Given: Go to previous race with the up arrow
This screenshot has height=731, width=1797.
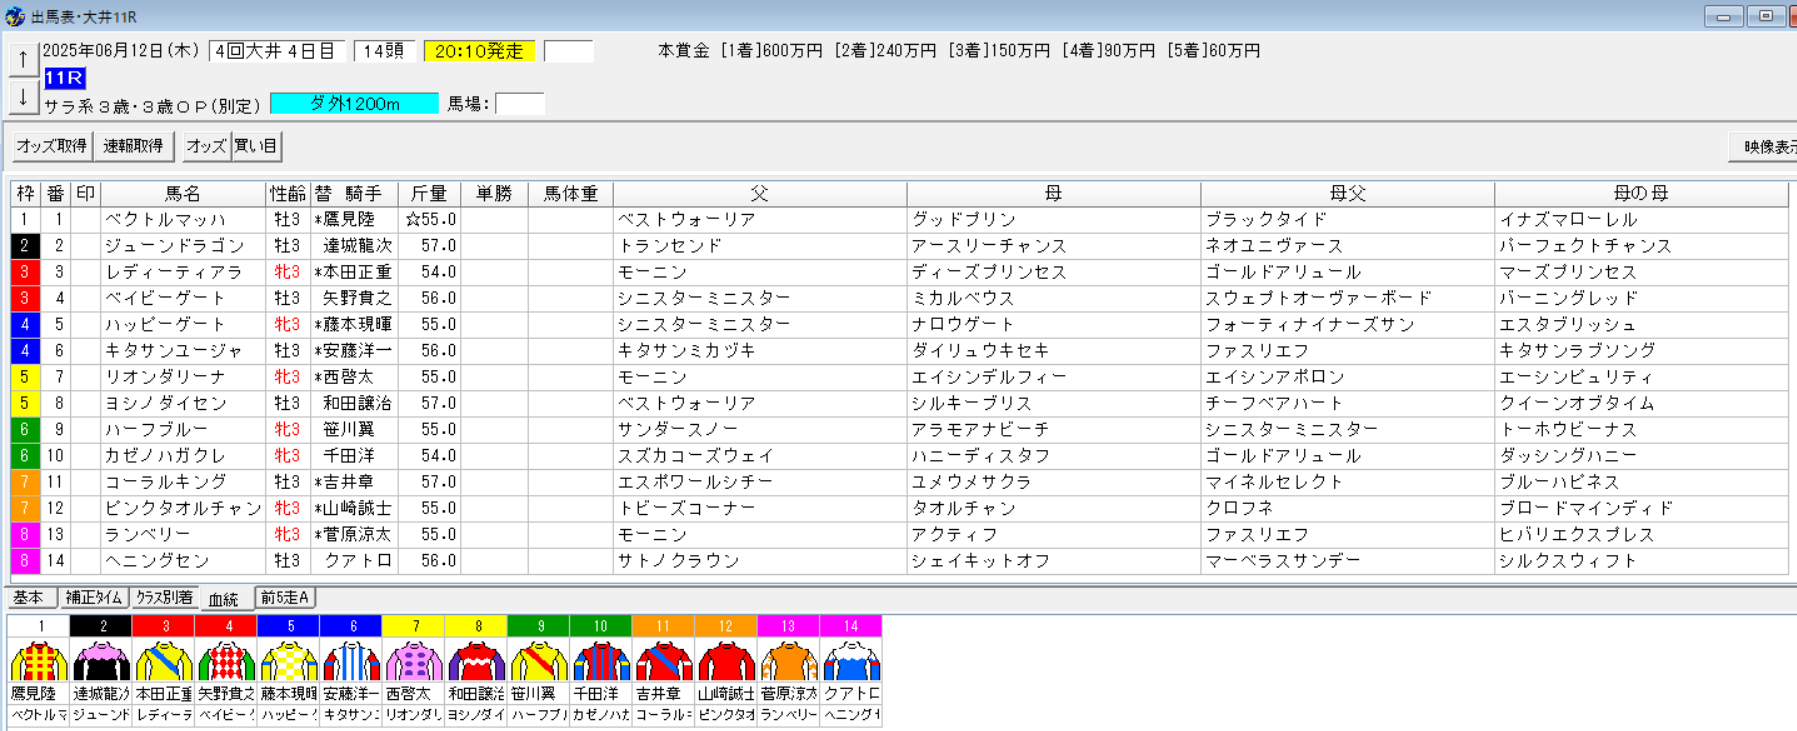Looking at the screenshot, I should pos(23,59).
